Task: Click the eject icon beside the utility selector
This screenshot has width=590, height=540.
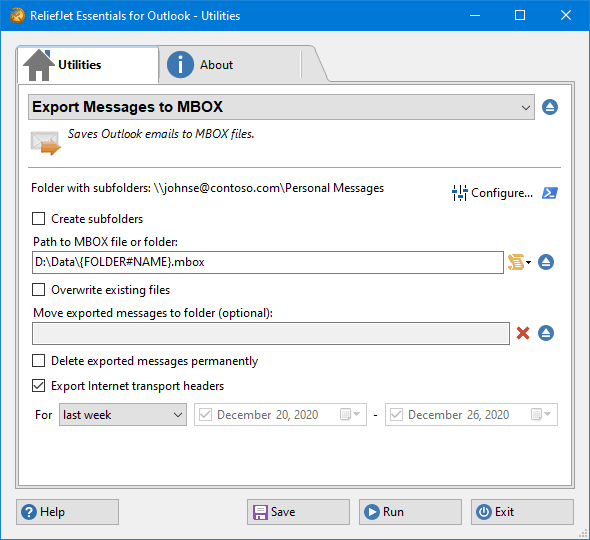Action: 550,107
